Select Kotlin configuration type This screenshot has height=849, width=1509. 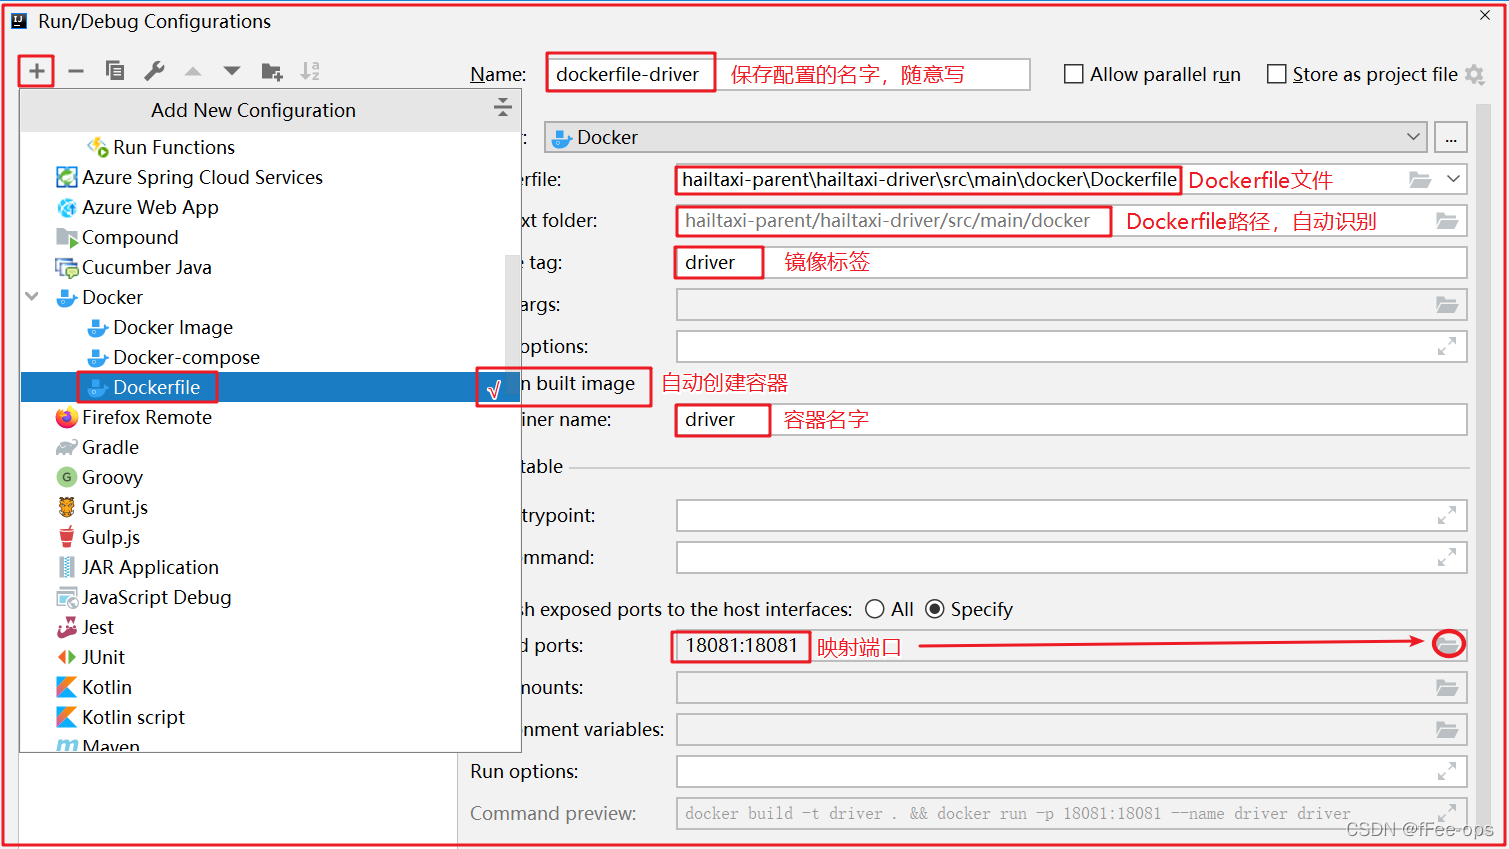107,687
